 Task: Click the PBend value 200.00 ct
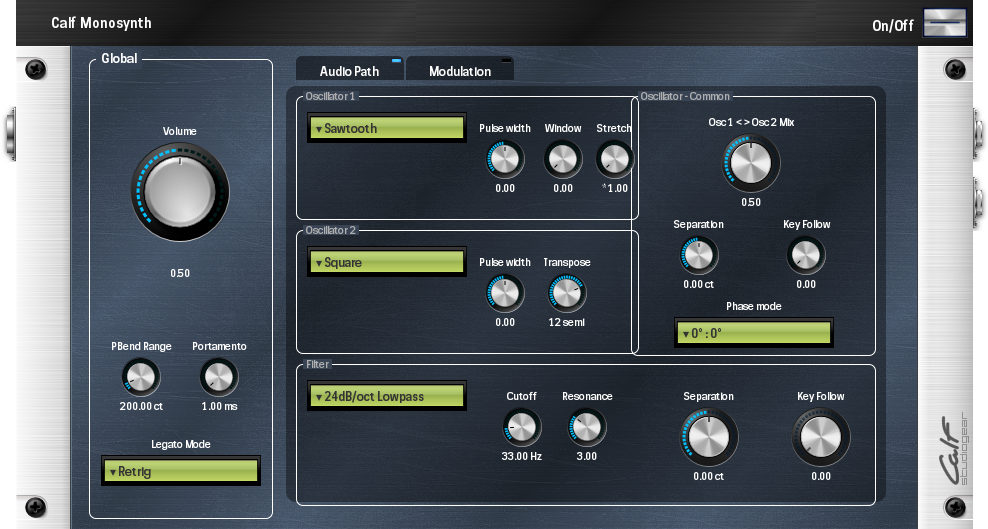[x=141, y=407]
